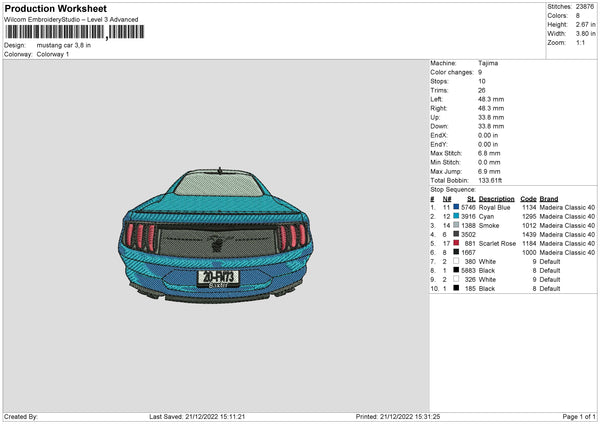Click the 'Page 1 of 1' footer text
Viewport: 600px width, 424px height.
579,417
